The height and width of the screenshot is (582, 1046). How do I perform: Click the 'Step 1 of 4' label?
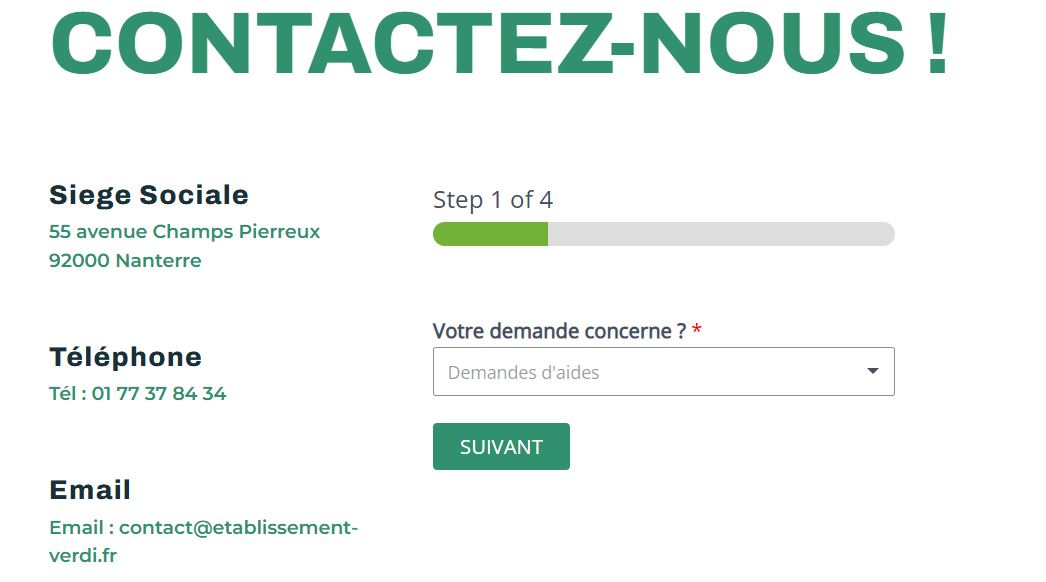tap(493, 199)
